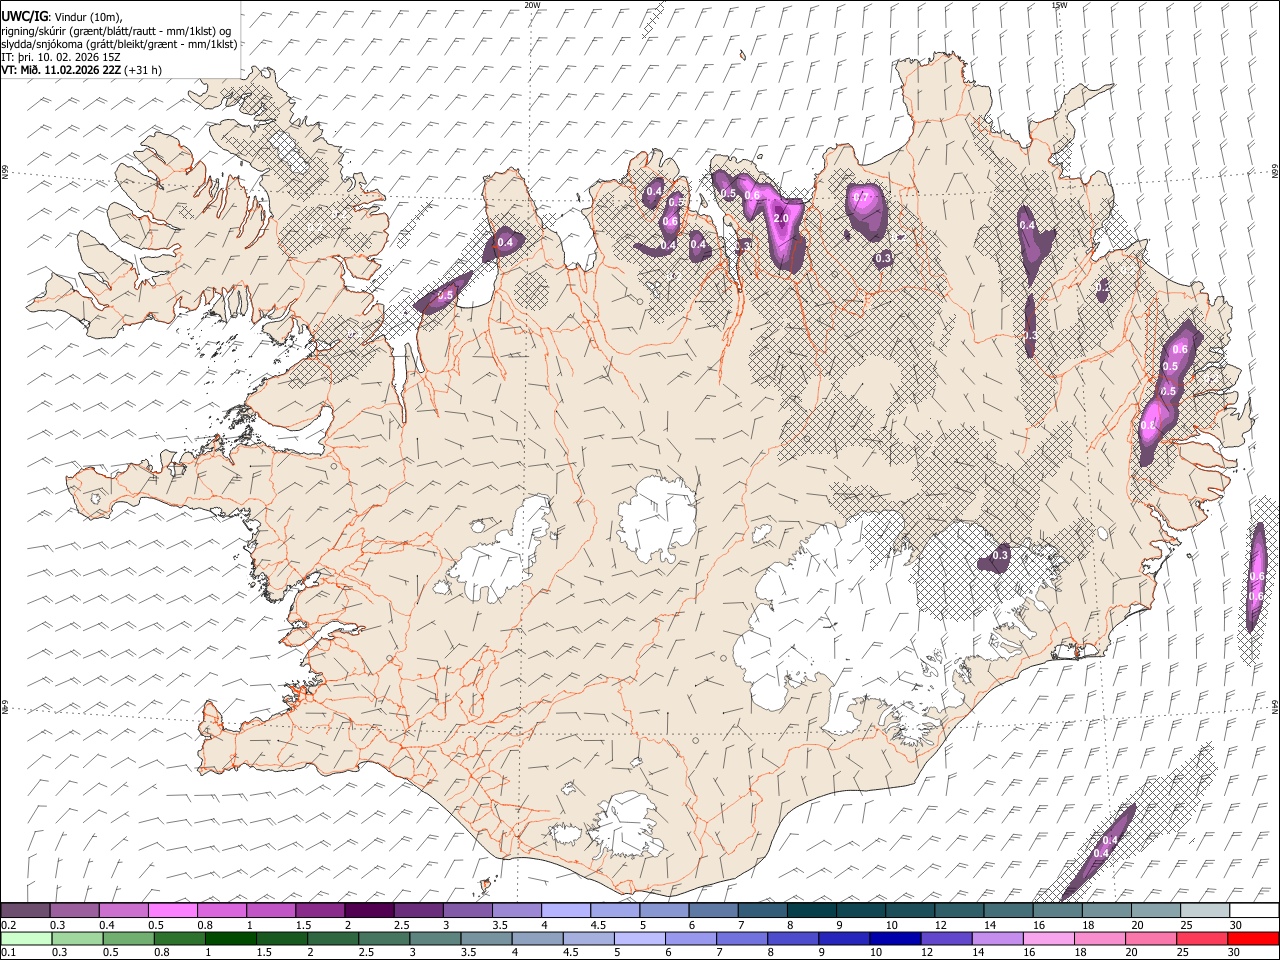Click the '15W' longitude label
This screenshot has height=960, width=1280.
click(x=1059, y=5)
